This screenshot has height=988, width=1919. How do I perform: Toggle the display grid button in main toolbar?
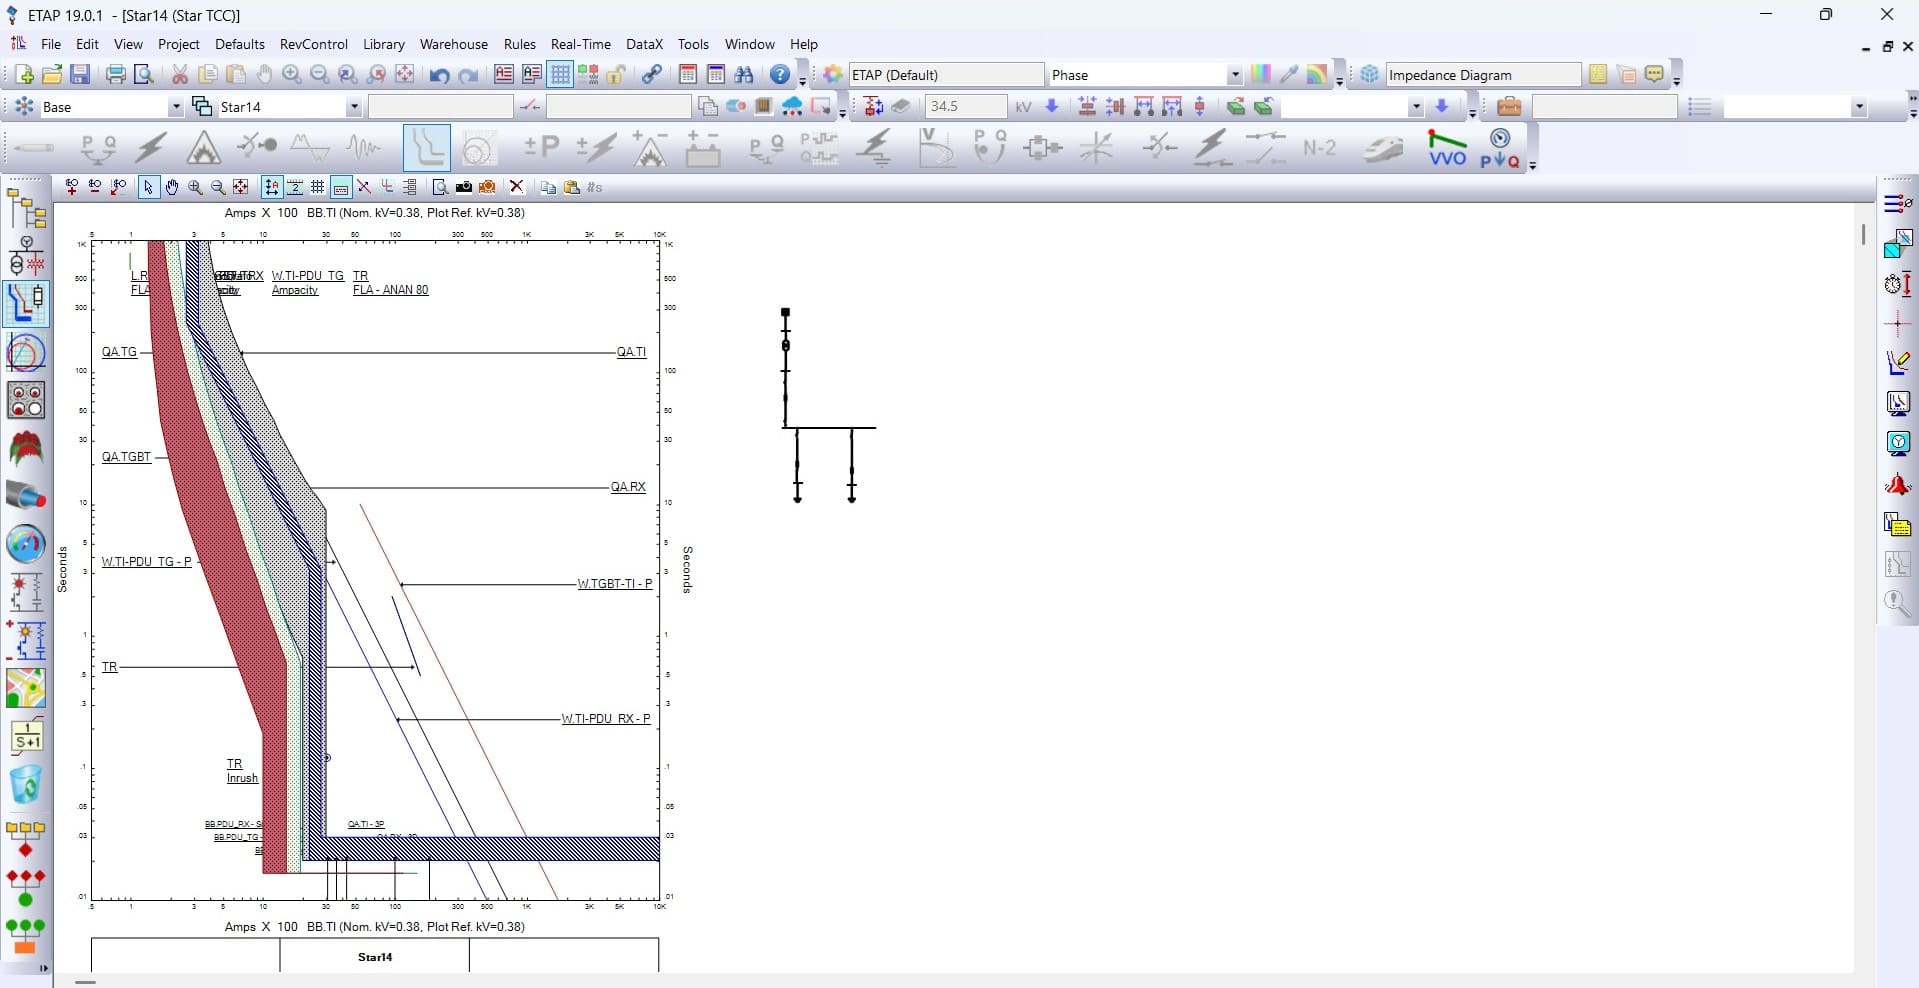[560, 75]
